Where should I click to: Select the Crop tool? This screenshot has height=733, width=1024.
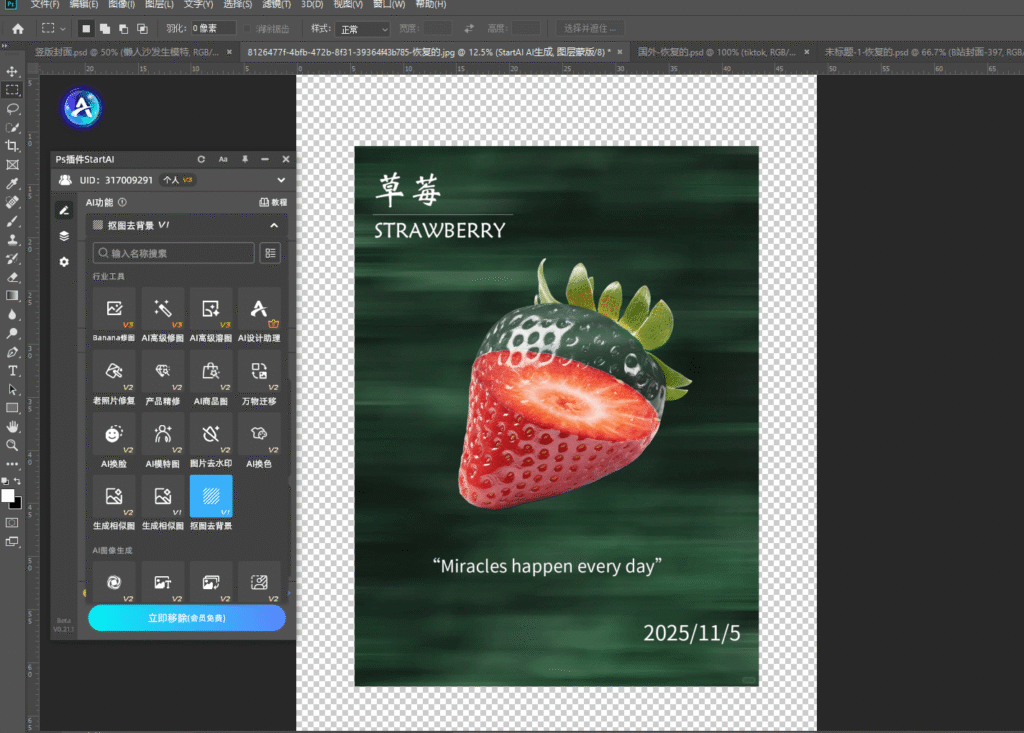[13, 146]
